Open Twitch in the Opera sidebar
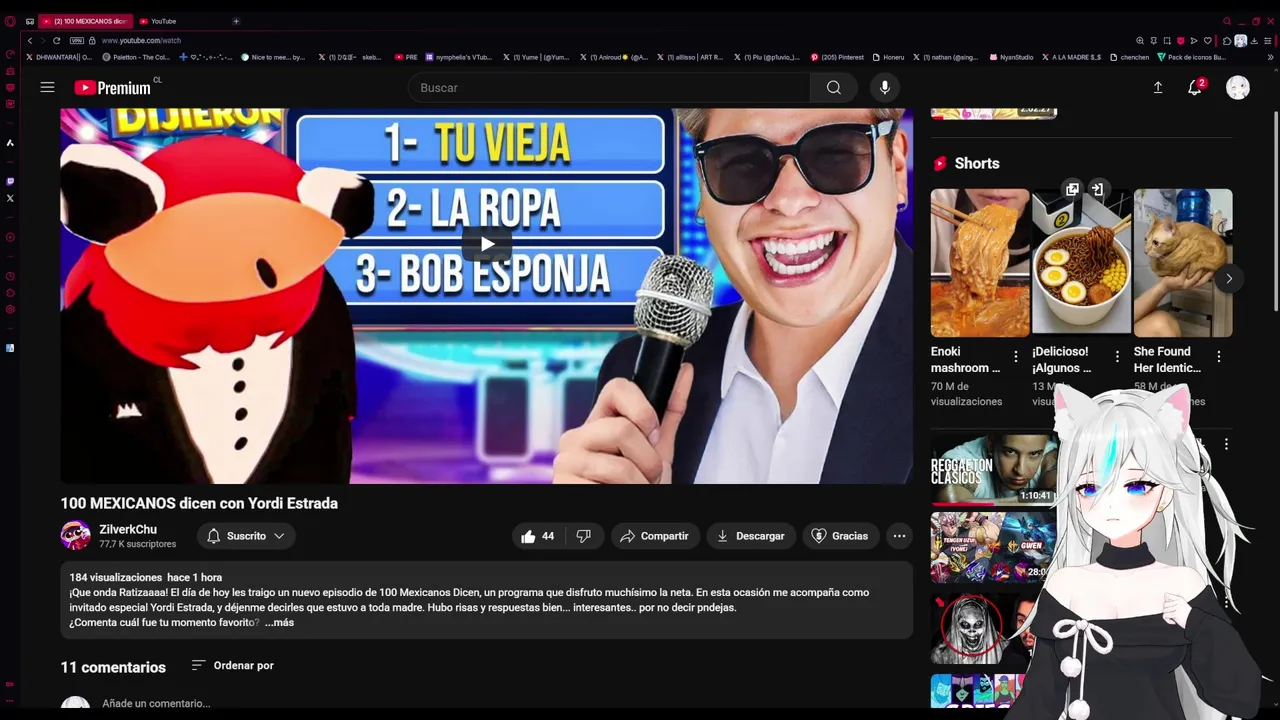This screenshot has width=1280, height=720. point(10,181)
